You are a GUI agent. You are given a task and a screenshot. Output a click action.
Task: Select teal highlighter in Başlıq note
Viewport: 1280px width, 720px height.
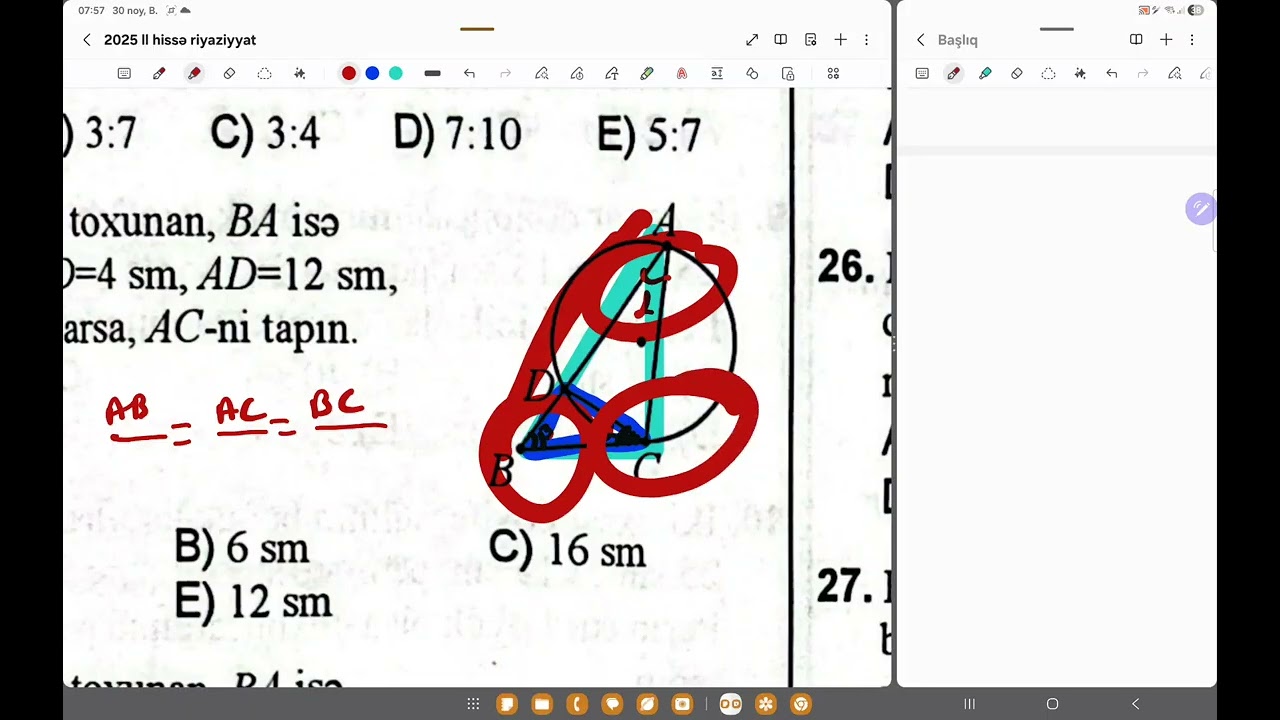[985, 73]
